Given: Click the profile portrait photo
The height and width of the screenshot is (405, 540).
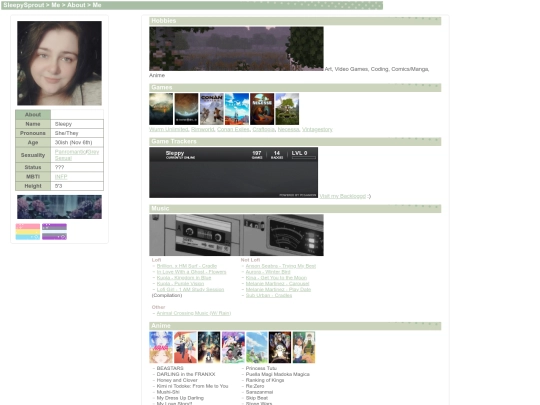Looking at the screenshot, I should (59, 63).
